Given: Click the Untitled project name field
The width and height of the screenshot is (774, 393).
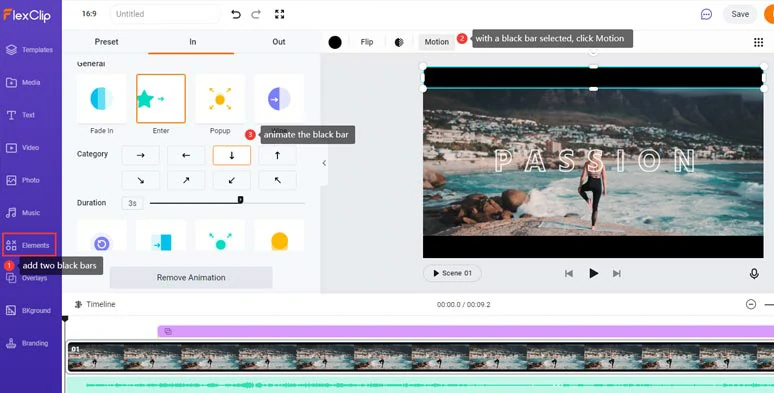Looking at the screenshot, I should (165, 14).
